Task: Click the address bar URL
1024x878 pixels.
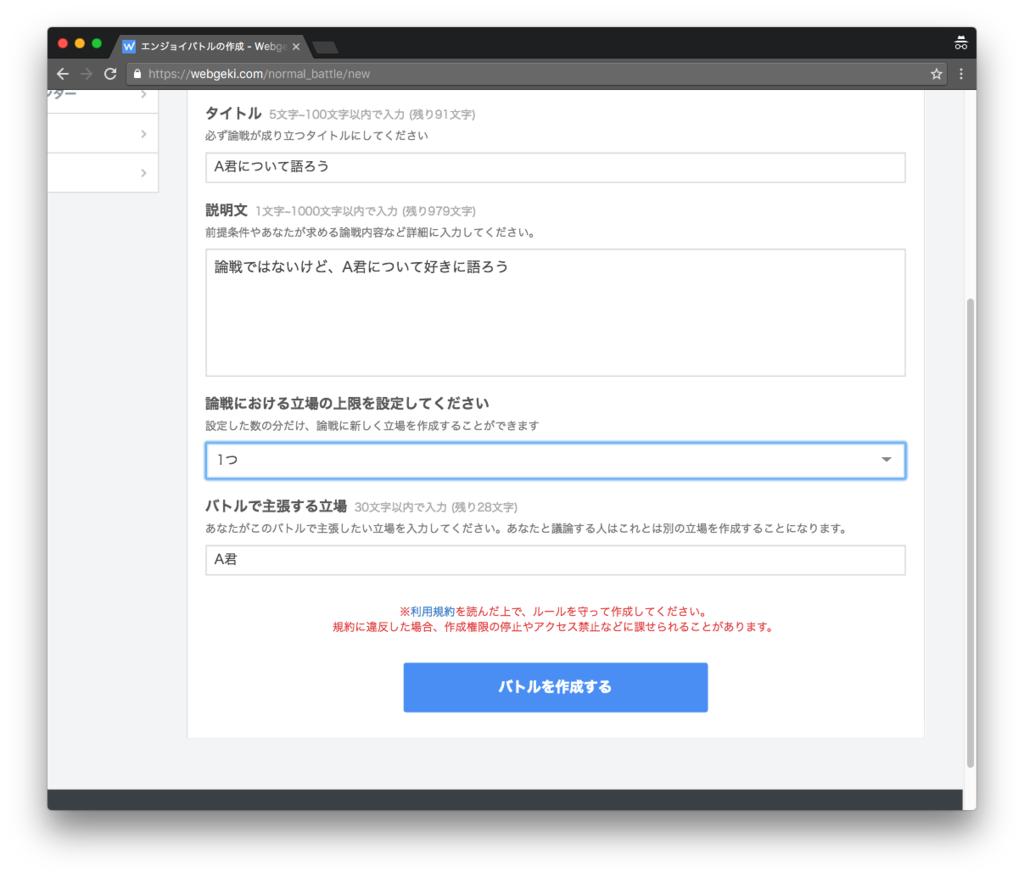Action: (300, 73)
